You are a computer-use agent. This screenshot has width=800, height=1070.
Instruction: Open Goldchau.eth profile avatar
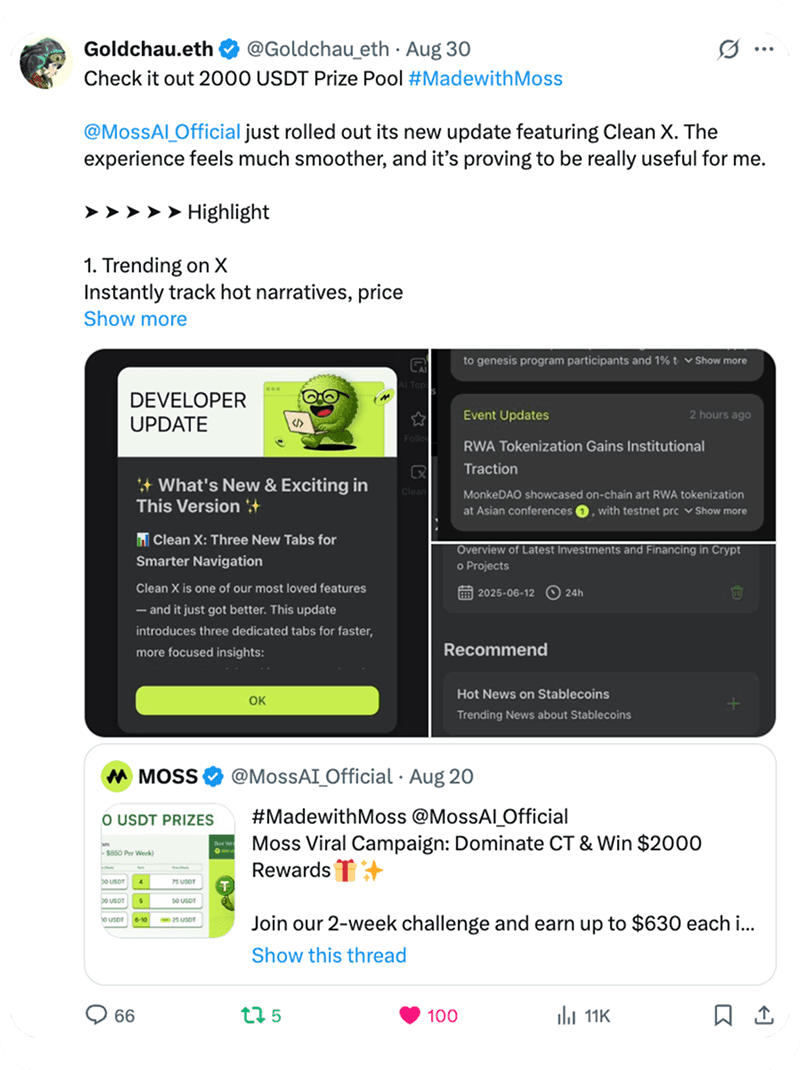coord(45,62)
